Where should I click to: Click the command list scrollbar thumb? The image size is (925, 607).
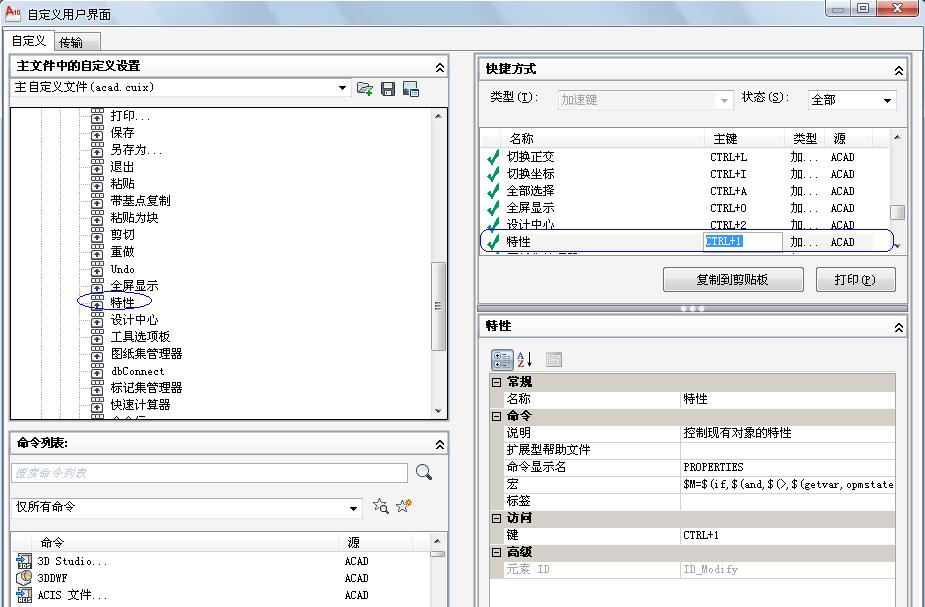tap(438, 554)
